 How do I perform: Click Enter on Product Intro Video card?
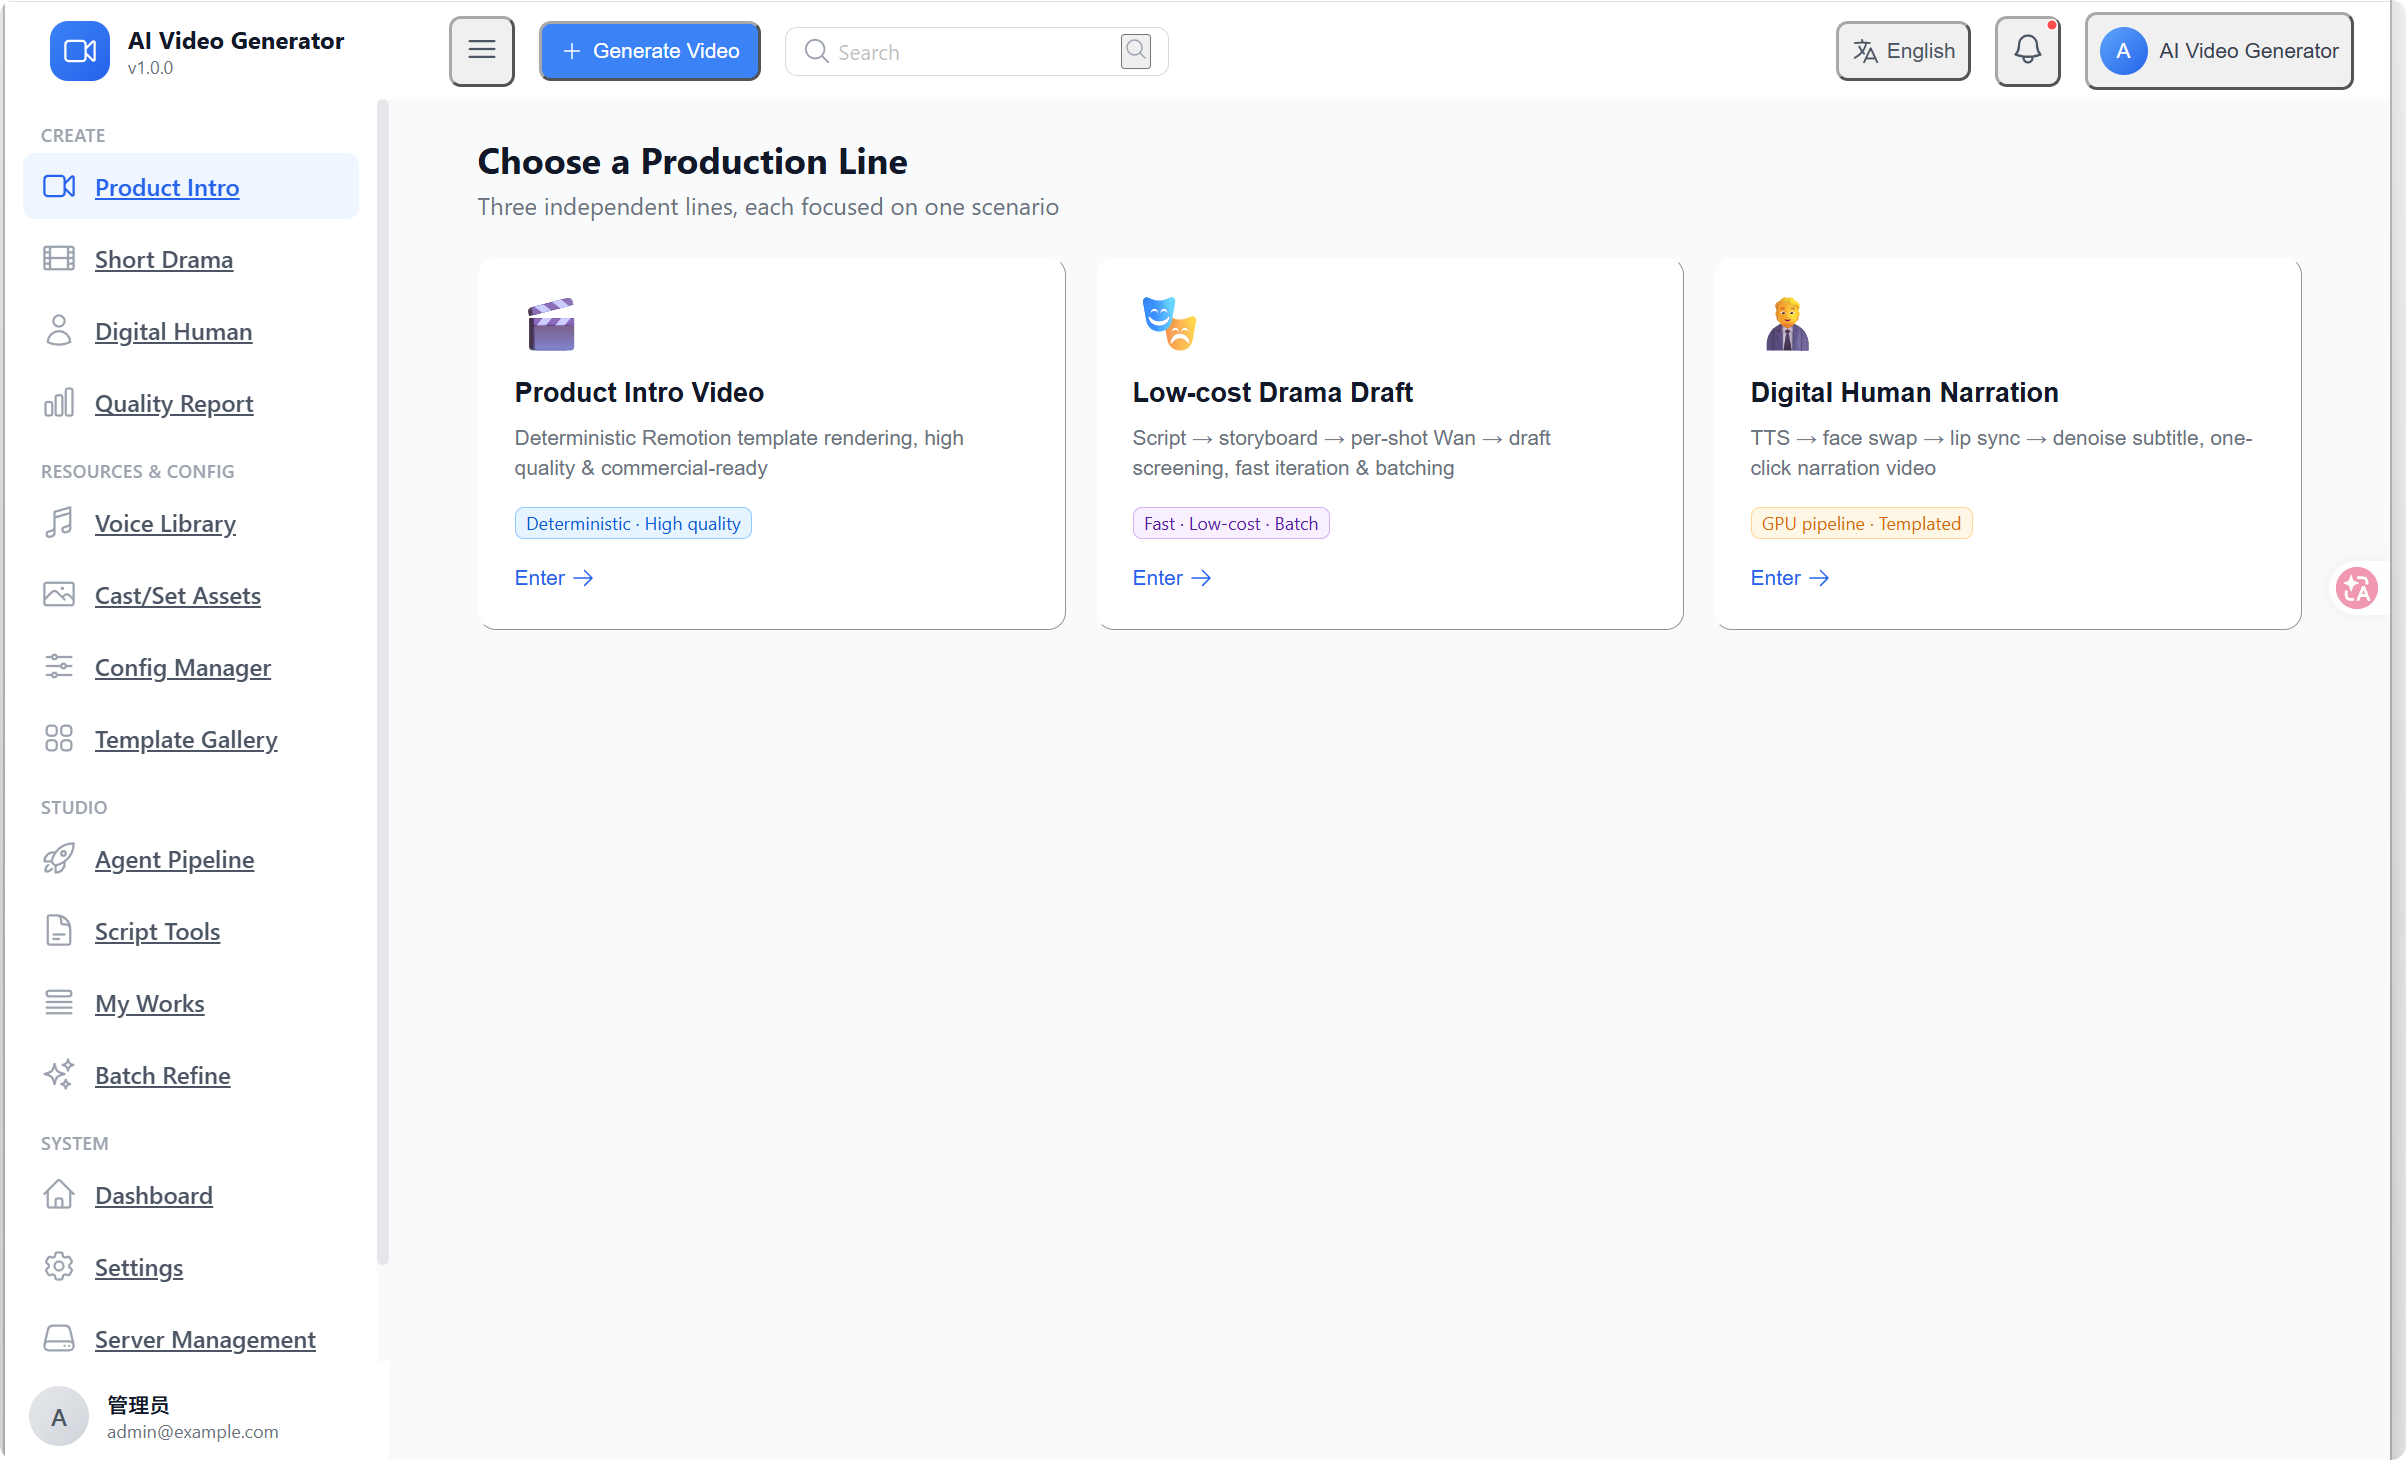554,578
